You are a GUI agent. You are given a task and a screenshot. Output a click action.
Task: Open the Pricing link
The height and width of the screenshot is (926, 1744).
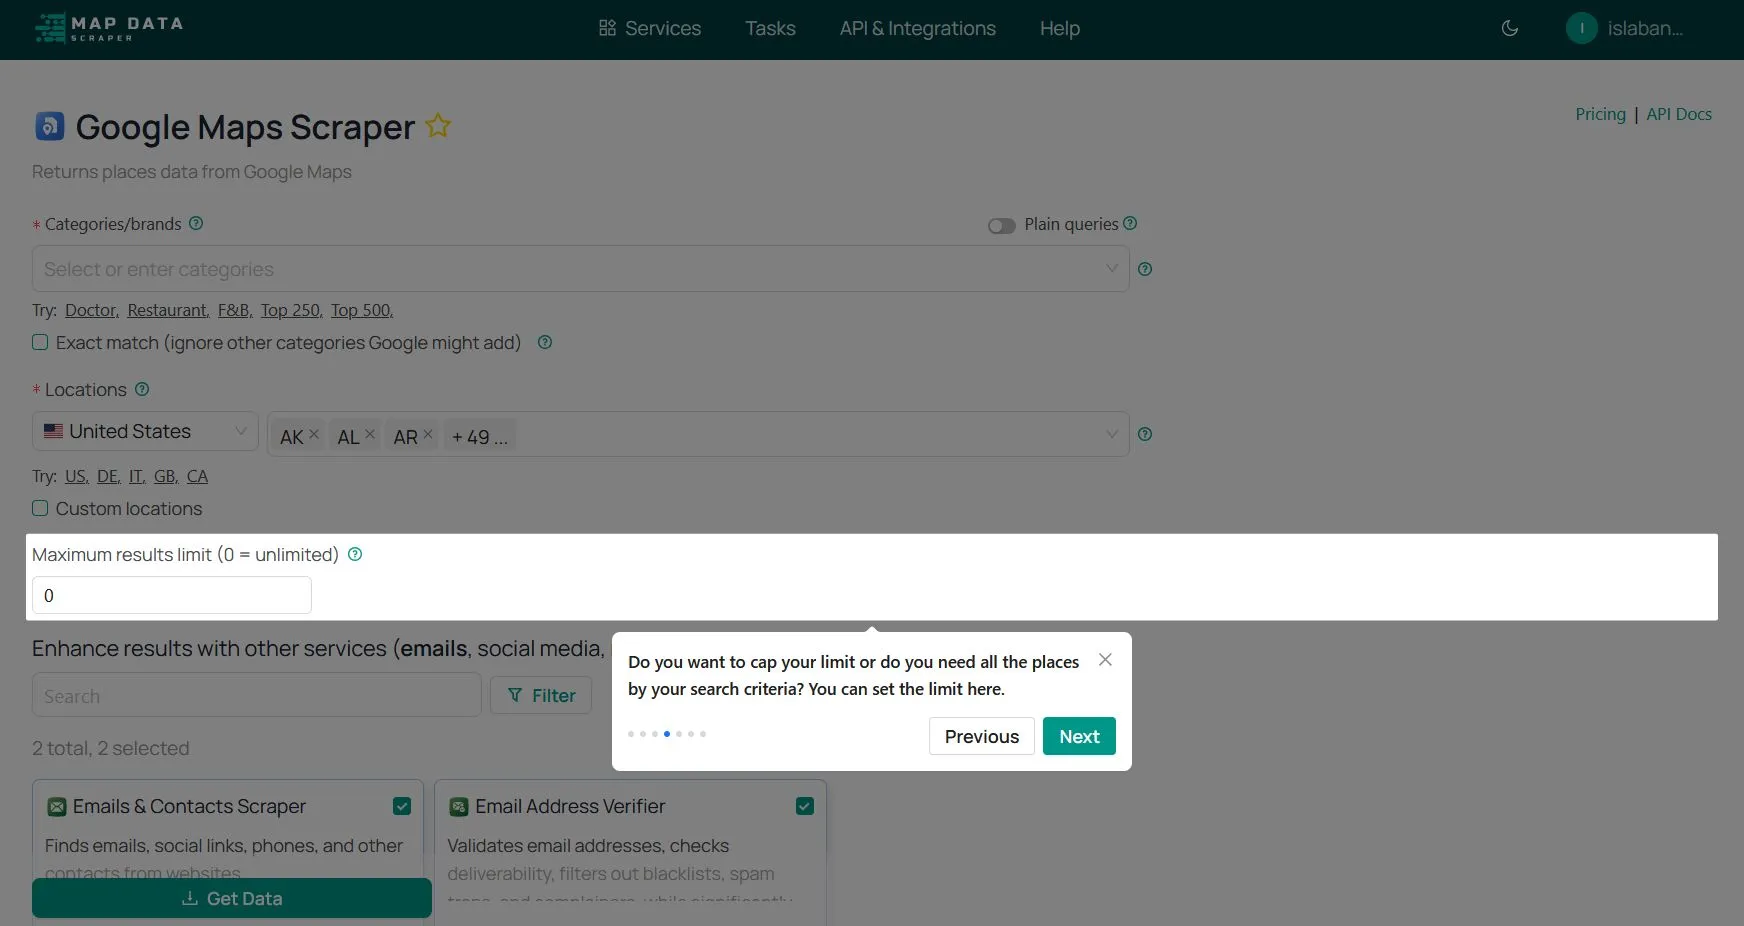pos(1600,114)
